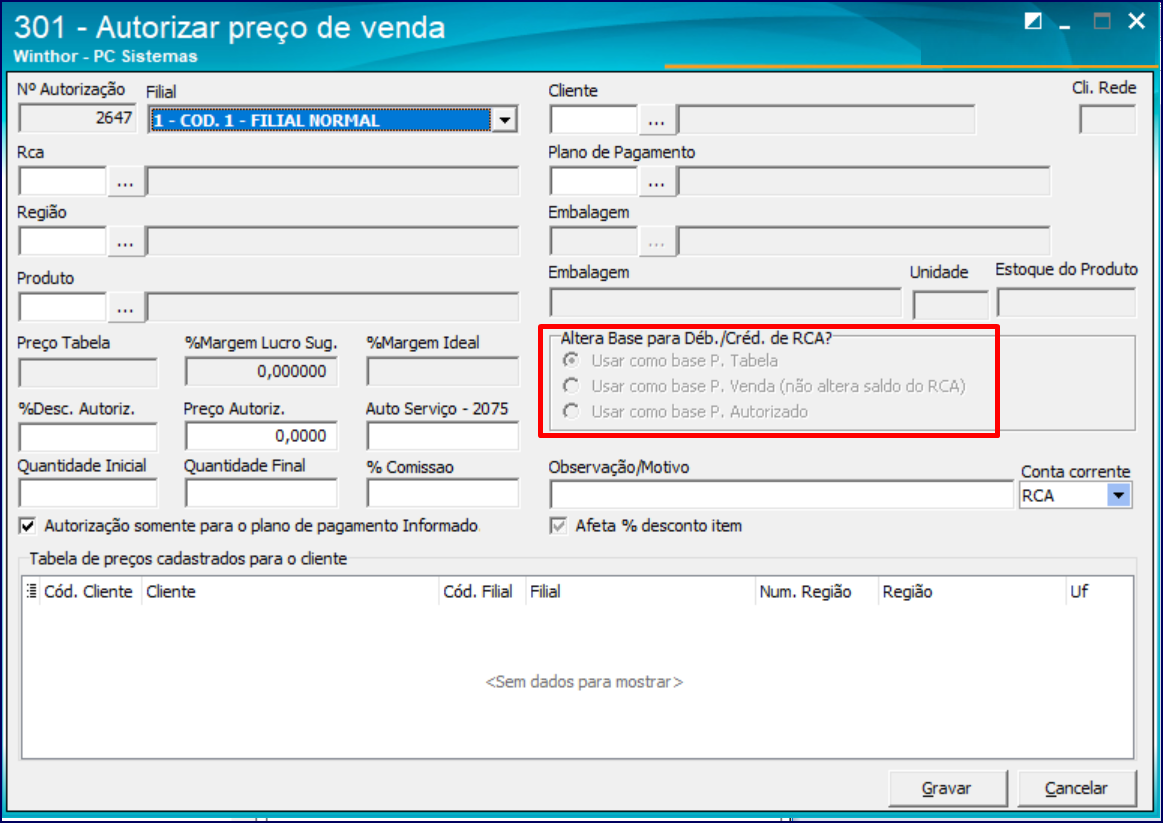The width and height of the screenshot is (1163, 823).
Task: Click the Cód. Filial column header
Action: click(x=481, y=591)
